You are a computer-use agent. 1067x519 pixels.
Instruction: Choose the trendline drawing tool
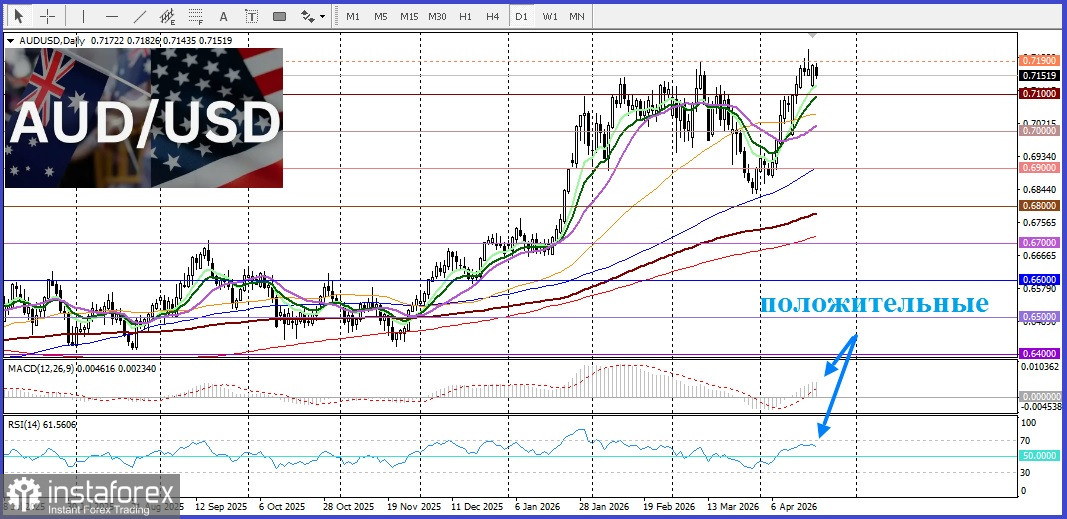coord(139,16)
